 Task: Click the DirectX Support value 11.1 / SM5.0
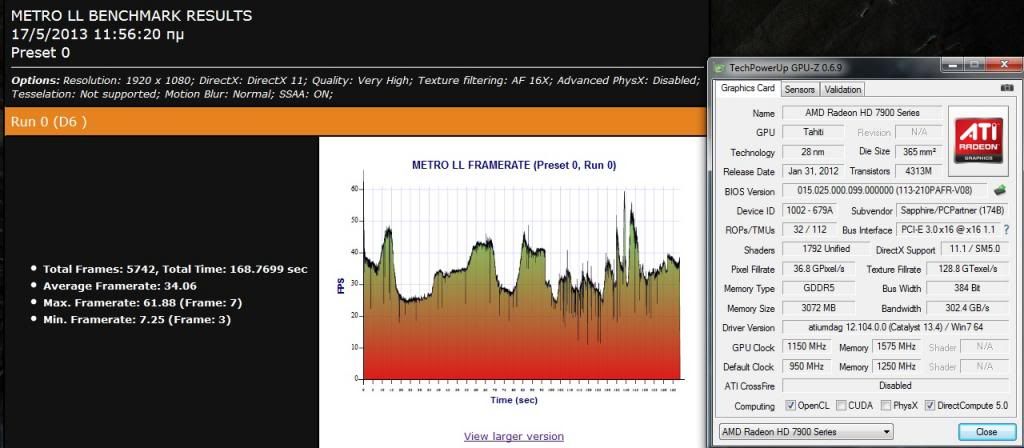coord(974,249)
